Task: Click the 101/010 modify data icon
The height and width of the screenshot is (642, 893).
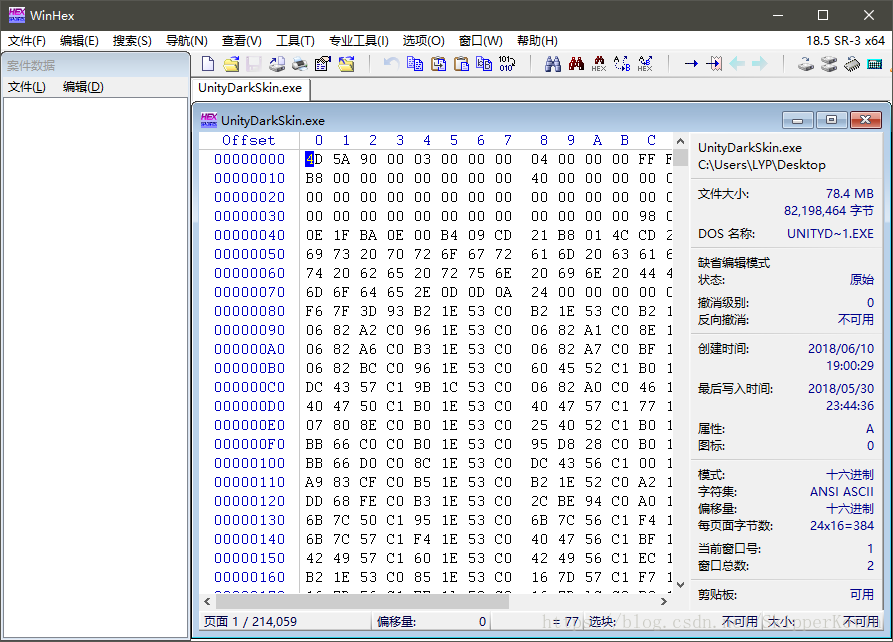Action: pos(507,63)
